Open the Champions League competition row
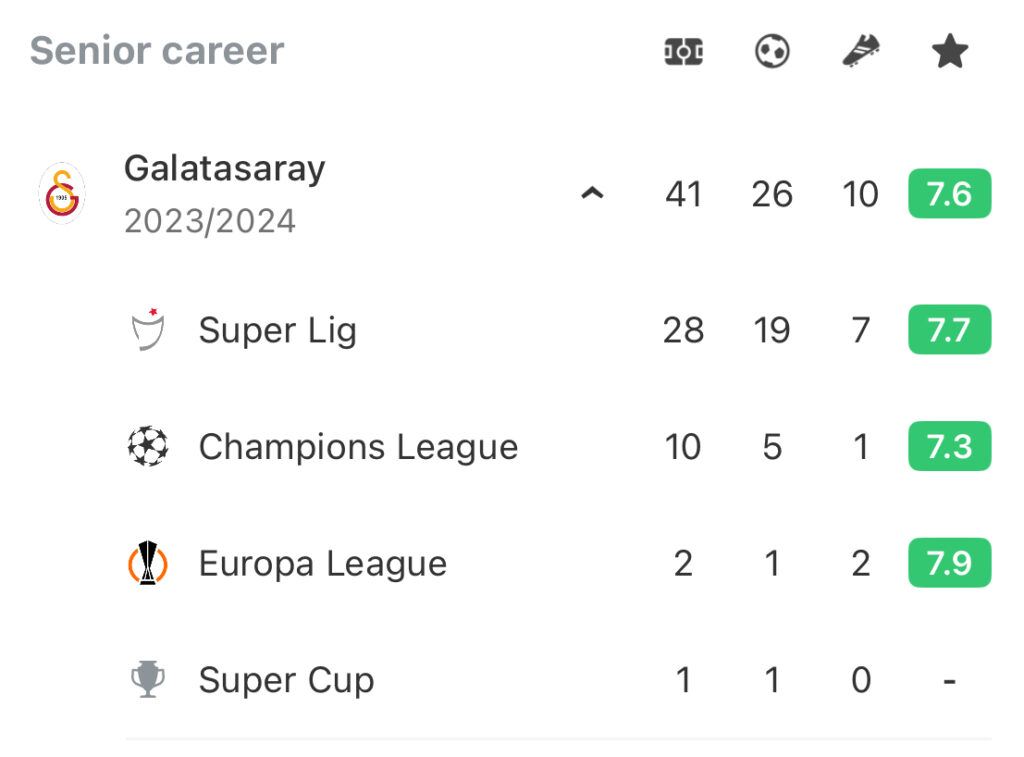The width and height of the screenshot is (1024, 757). 559,447
